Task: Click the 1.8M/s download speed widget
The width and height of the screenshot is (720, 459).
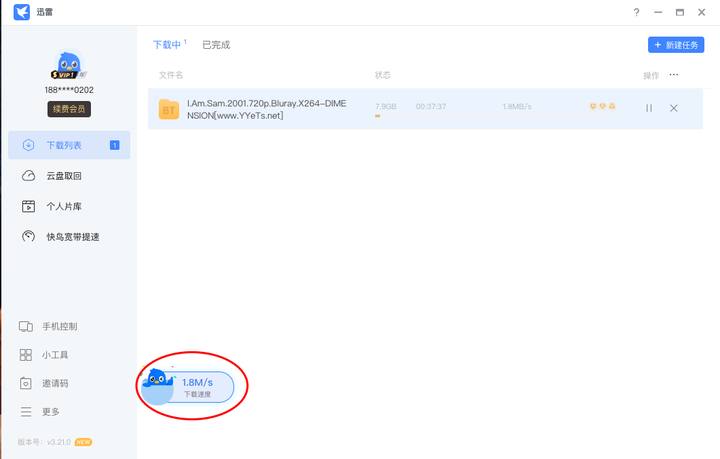Action: [190, 387]
